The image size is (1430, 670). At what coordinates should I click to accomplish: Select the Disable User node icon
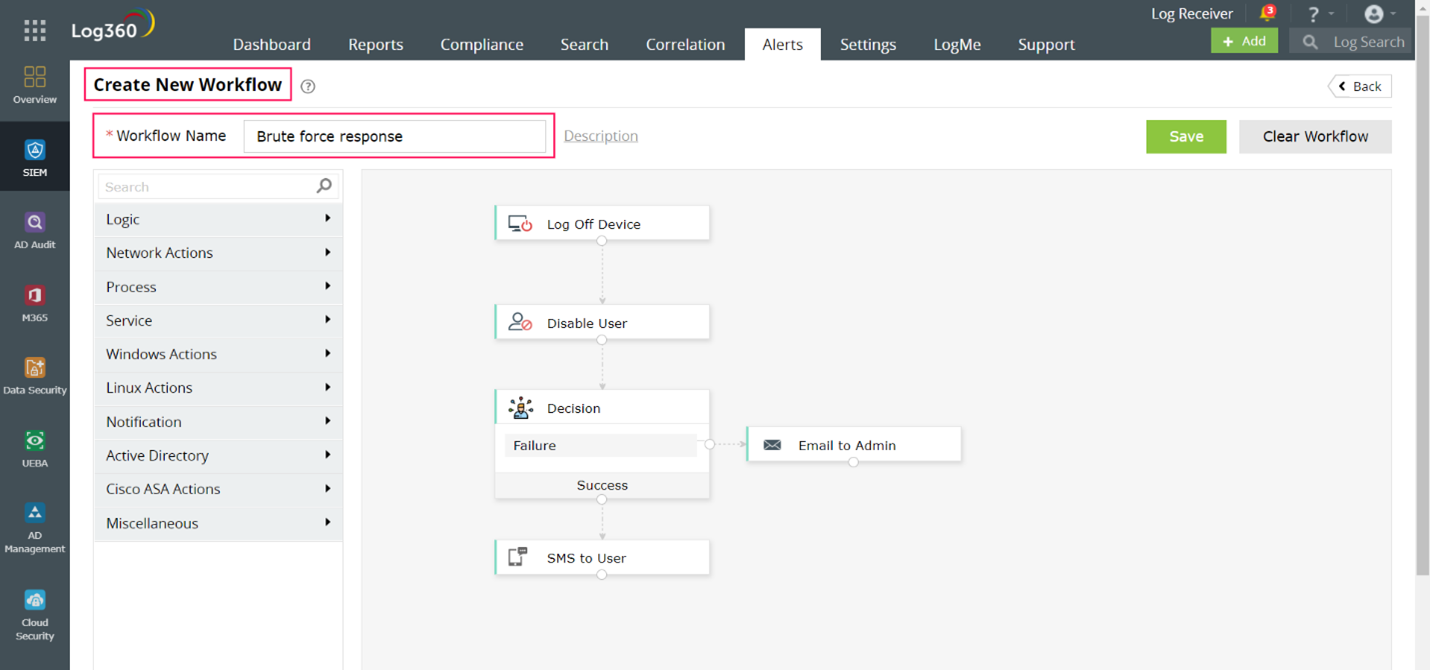coord(521,322)
